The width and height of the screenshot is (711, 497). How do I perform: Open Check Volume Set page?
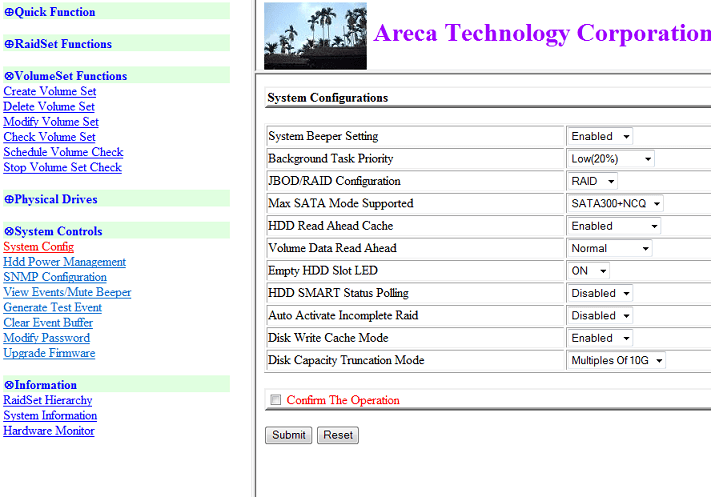49,137
